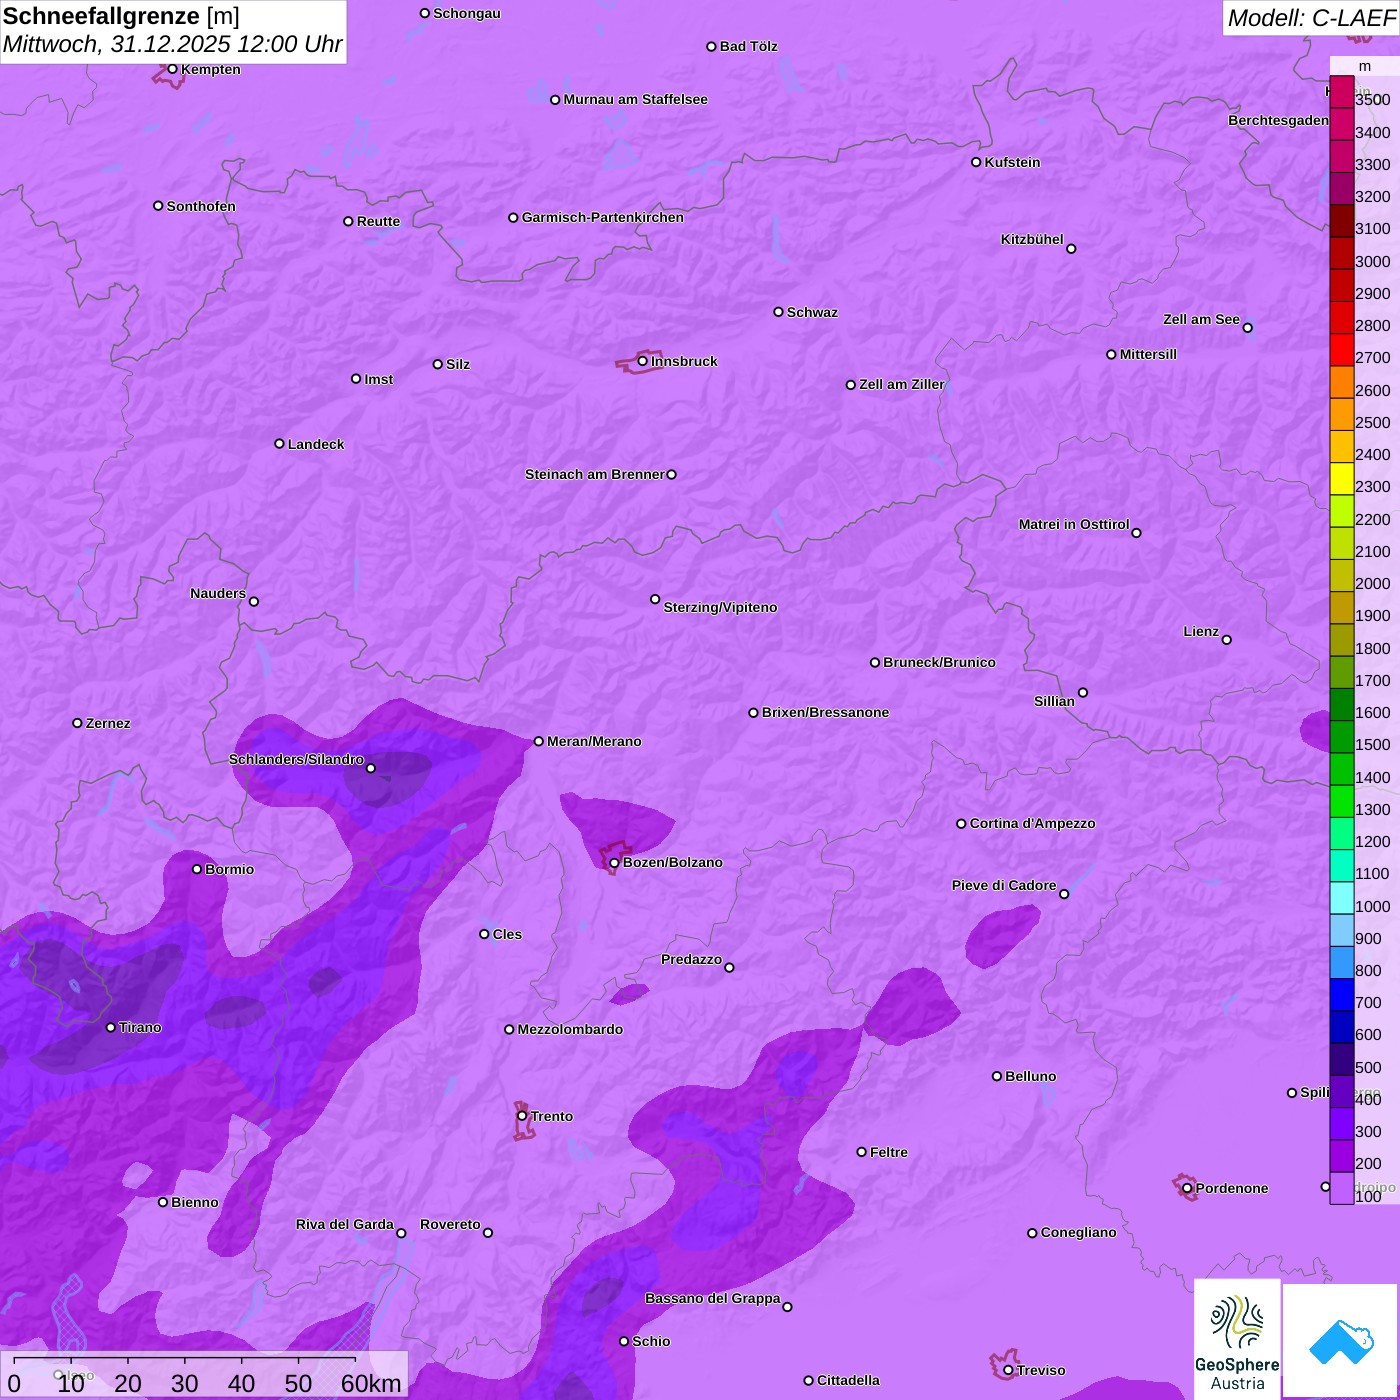Click the date 'Mittwoch, 31.12.2025 12:00 Uhr'
Screen dimensions: 1400x1400
173,45
